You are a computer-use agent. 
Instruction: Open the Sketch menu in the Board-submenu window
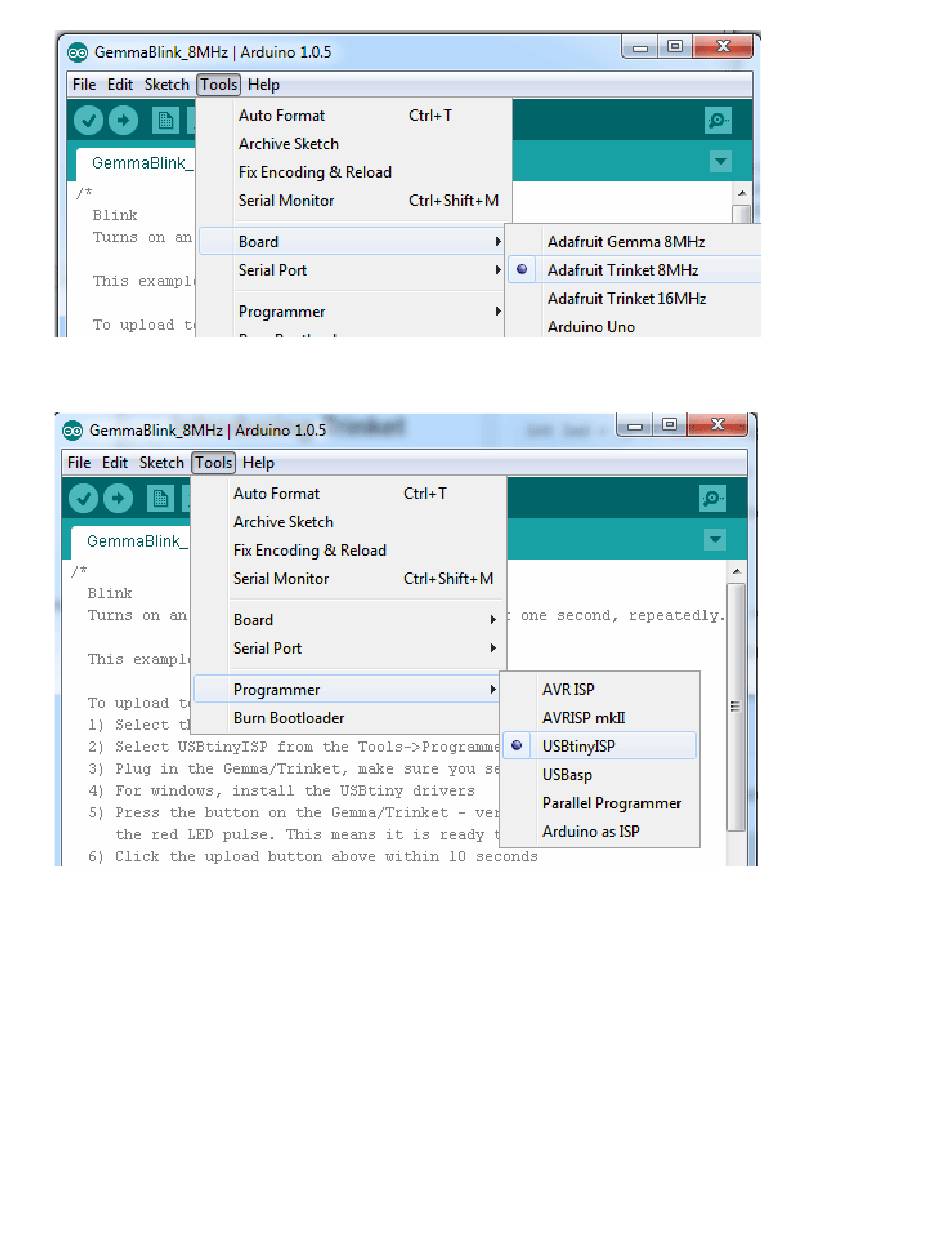pos(166,85)
